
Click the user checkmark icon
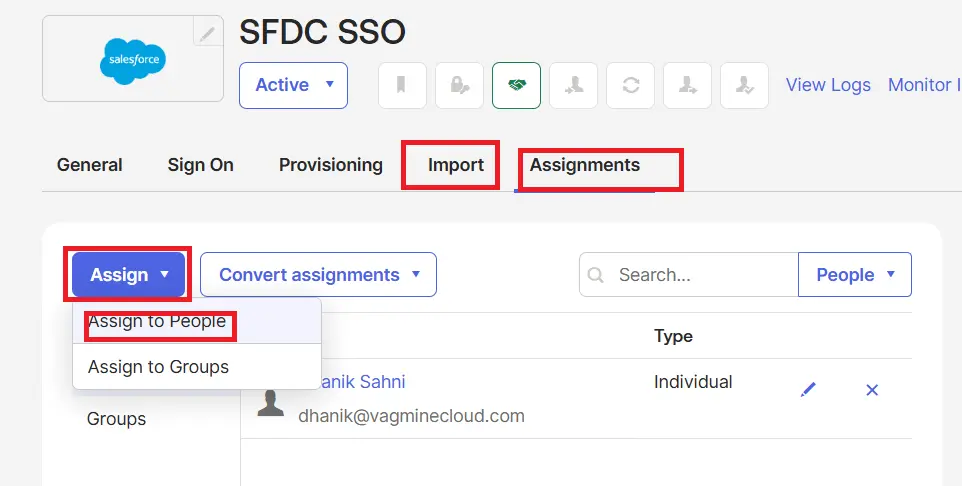coord(744,85)
